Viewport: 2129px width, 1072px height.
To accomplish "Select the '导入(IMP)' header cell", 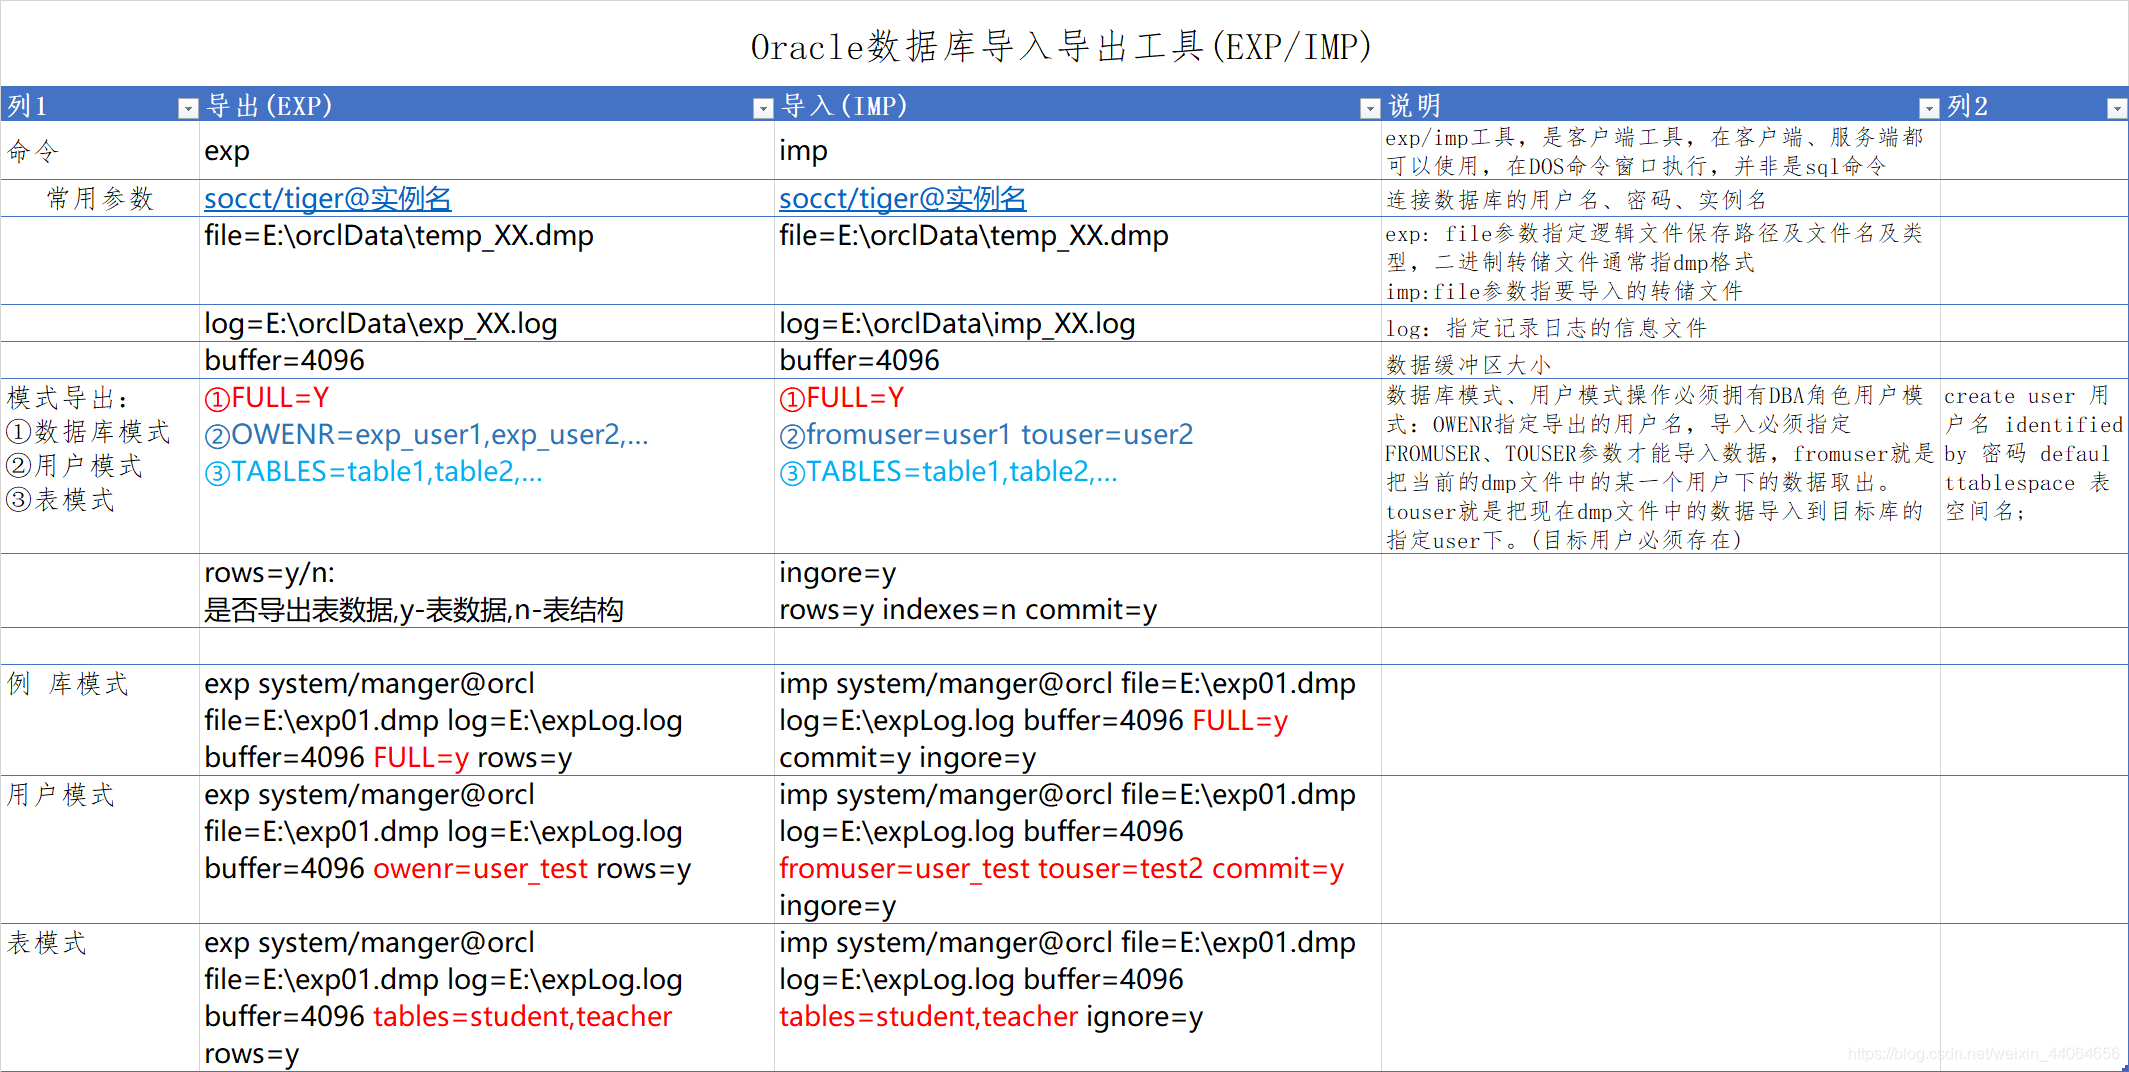I will click(x=1078, y=105).
